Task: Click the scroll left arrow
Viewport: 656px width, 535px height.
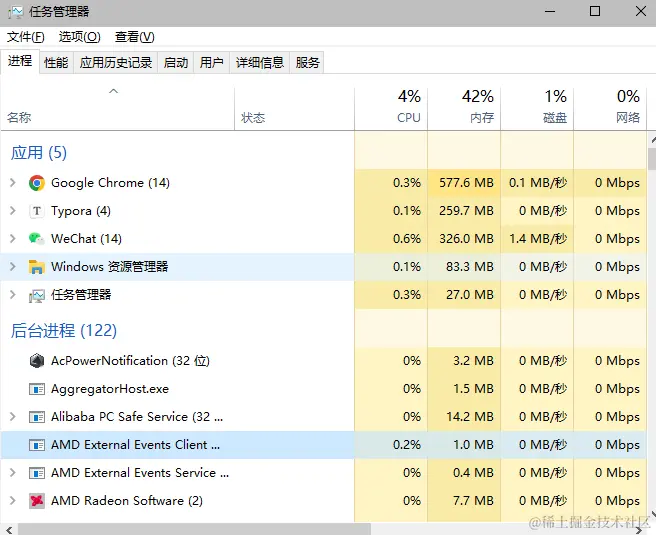Action: 9,530
